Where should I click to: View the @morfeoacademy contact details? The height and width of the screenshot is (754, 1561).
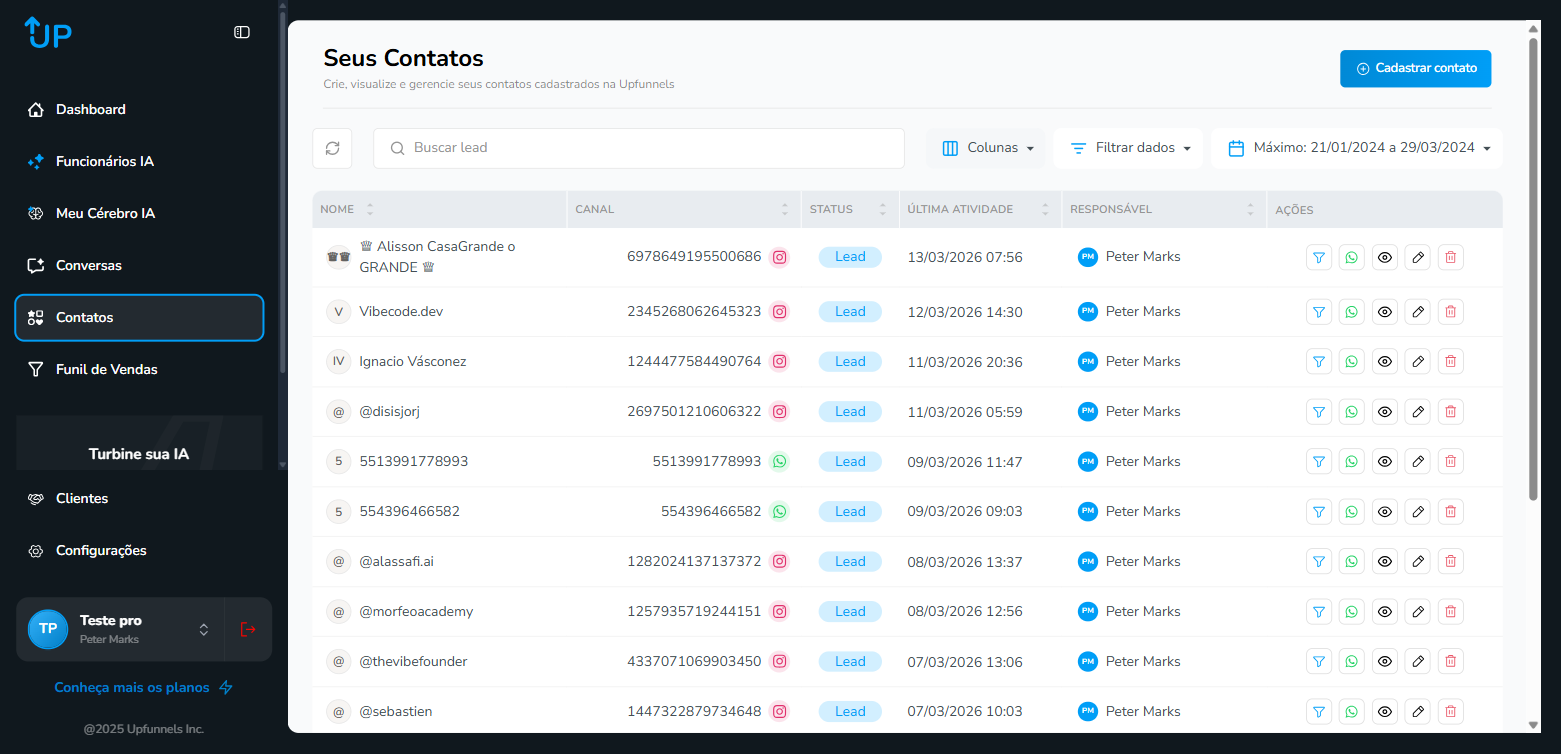pyautogui.click(x=1384, y=611)
